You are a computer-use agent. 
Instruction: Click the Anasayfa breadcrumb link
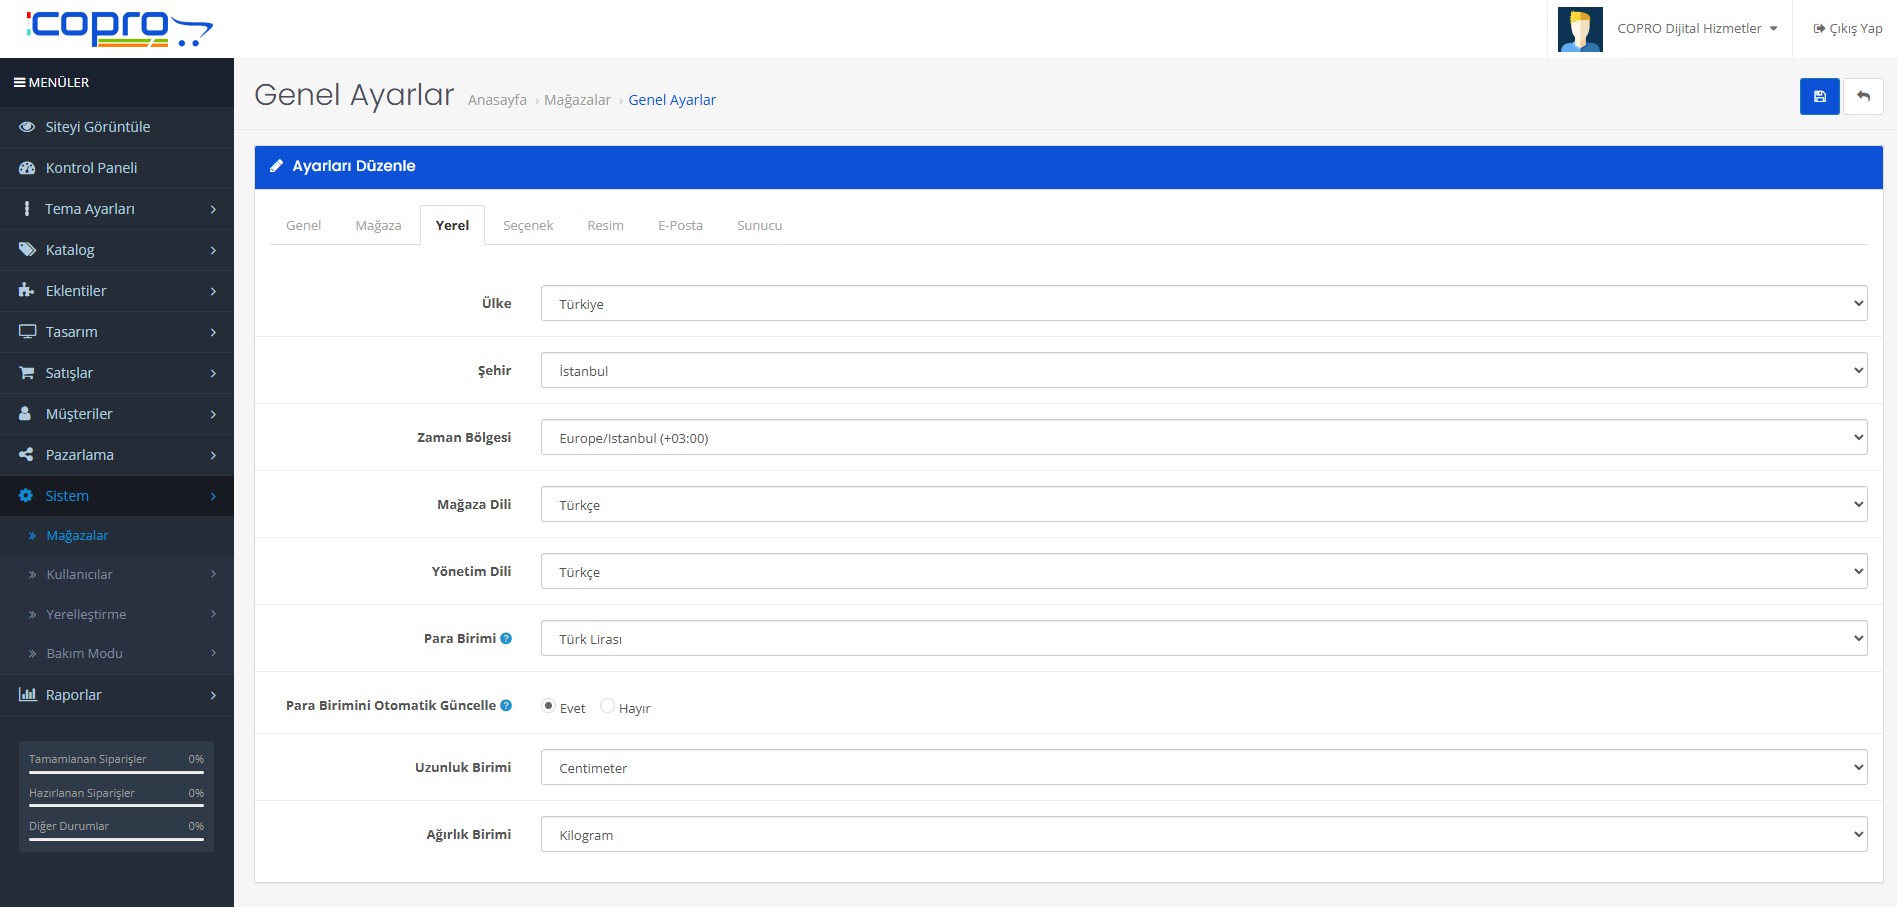click(497, 100)
